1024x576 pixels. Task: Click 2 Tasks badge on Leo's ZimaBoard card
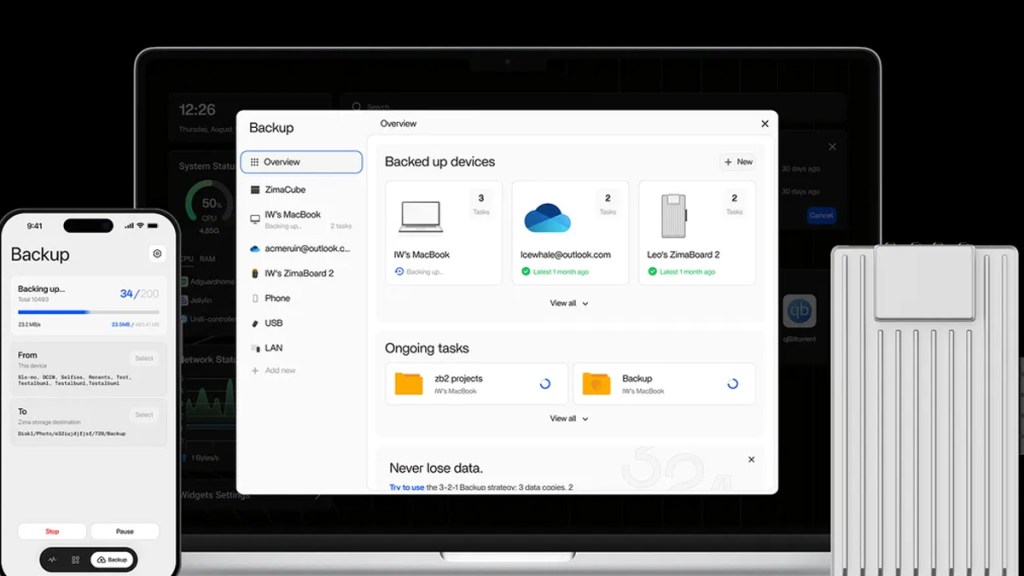pos(734,203)
